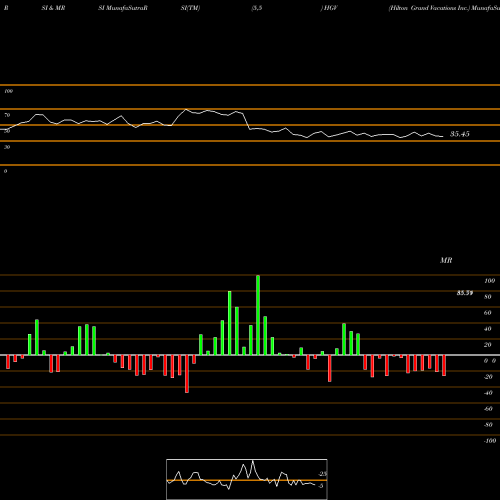500x500 pixels.
Task: Click the '(5,5' parameter text in header
Action: (257, 8)
